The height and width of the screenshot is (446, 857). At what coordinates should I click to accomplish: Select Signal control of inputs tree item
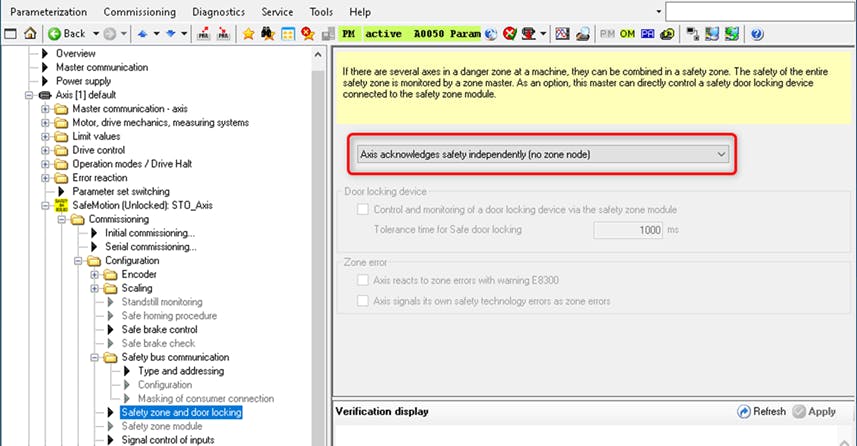(168, 440)
